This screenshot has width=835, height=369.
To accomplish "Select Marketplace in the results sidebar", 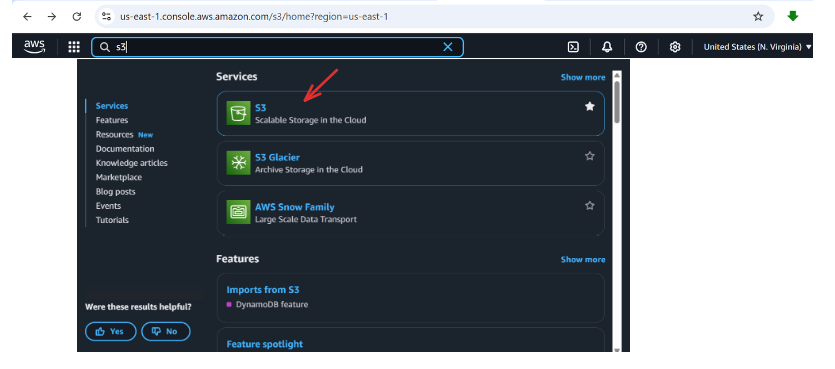I will coord(119,177).
